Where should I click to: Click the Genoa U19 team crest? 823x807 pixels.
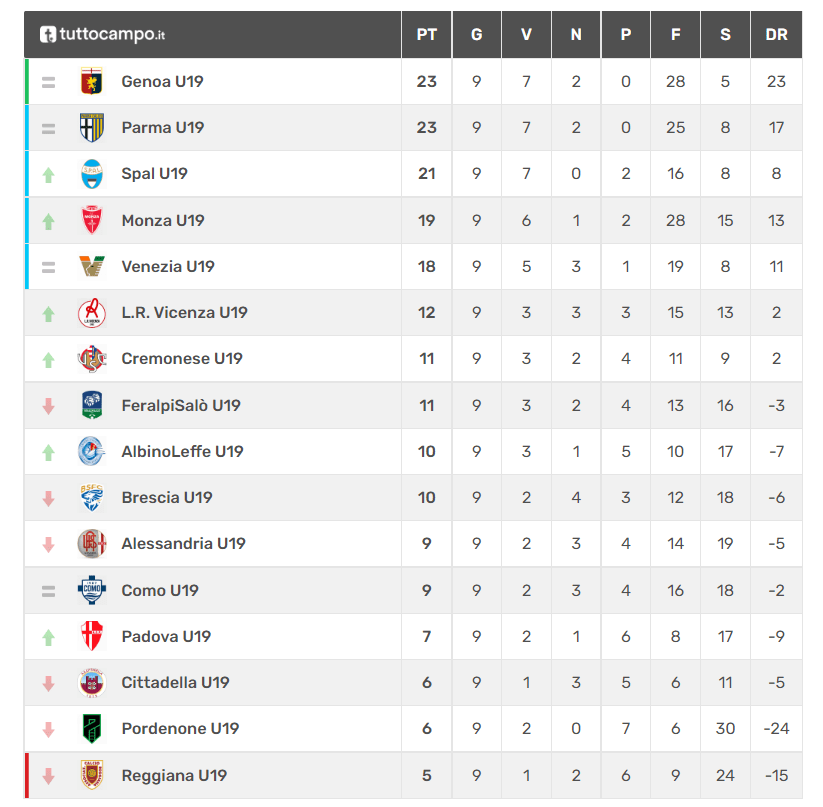click(91, 81)
